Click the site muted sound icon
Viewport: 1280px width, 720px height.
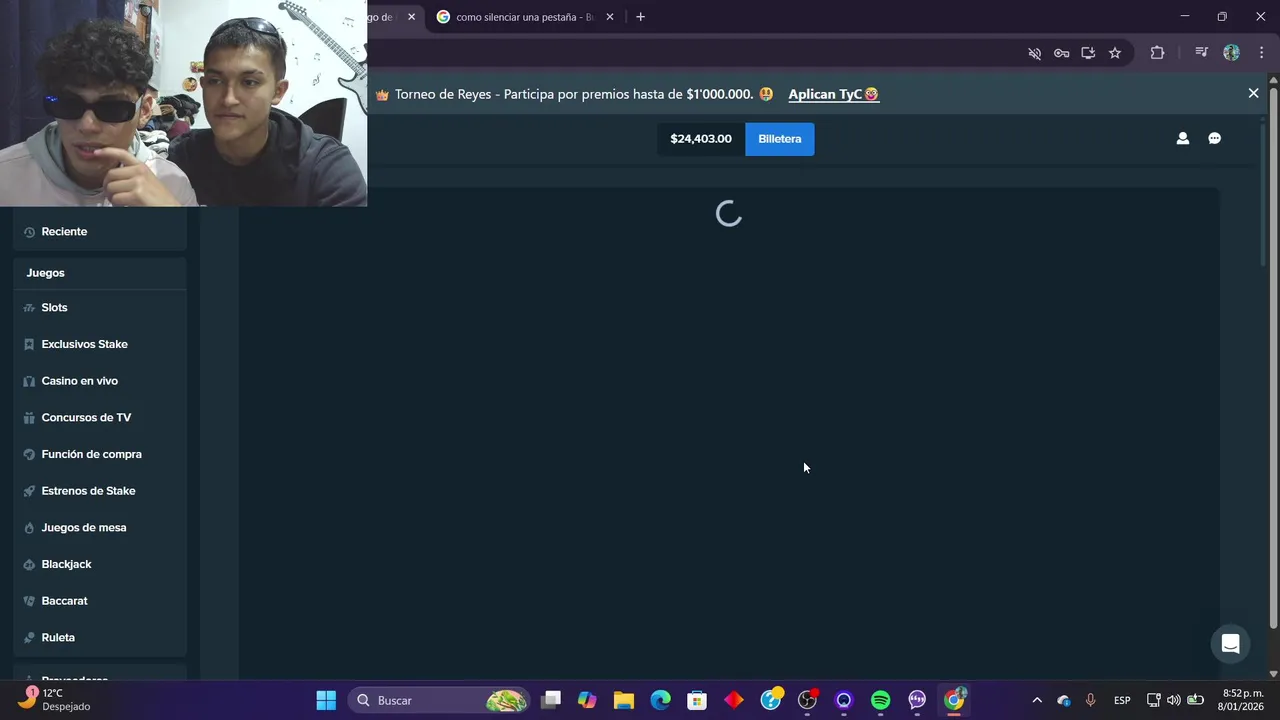pos(1035,53)
